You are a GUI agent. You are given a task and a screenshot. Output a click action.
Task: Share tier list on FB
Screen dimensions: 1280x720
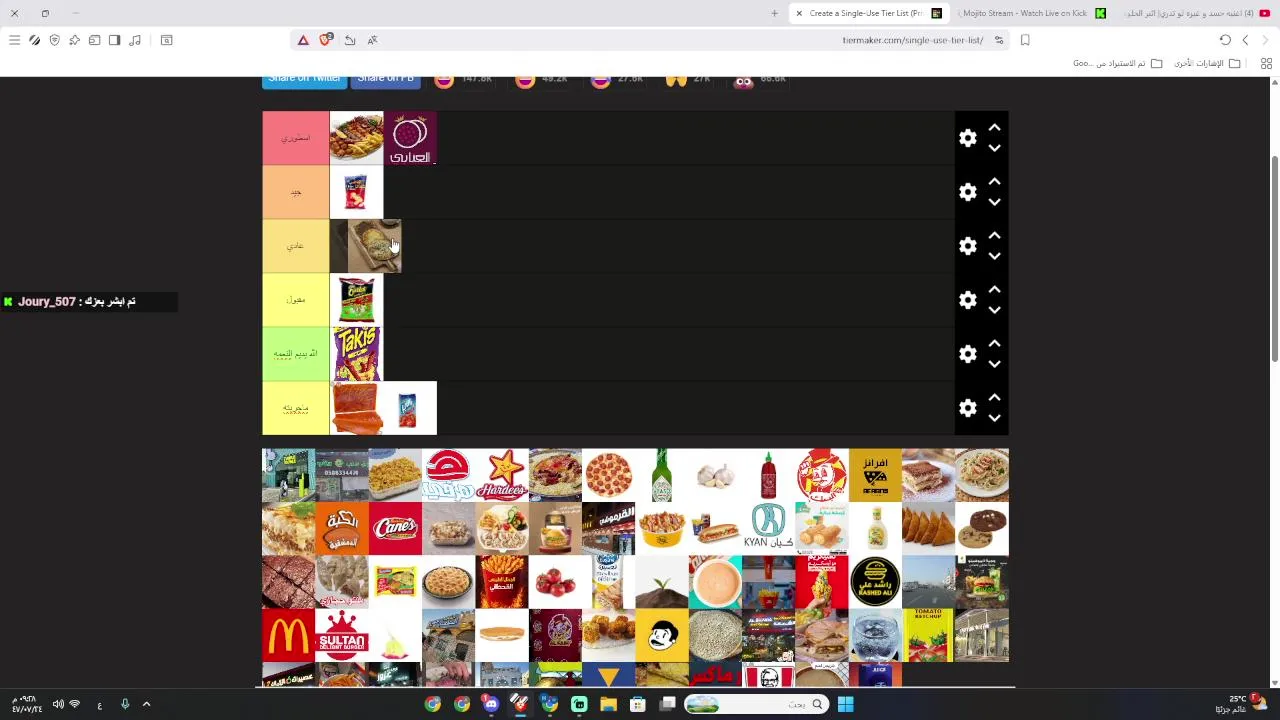385,80
